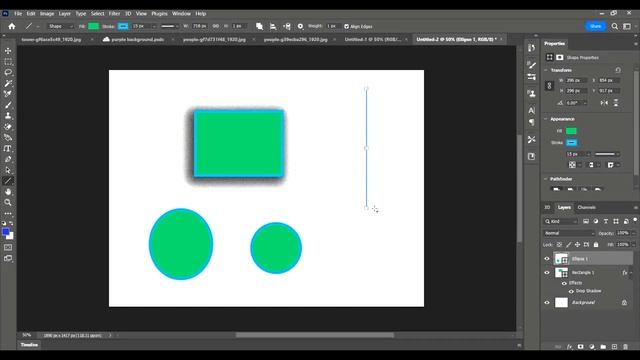
Task: Toggle lock all padlock in Layers
Action: tap(596, 244)
